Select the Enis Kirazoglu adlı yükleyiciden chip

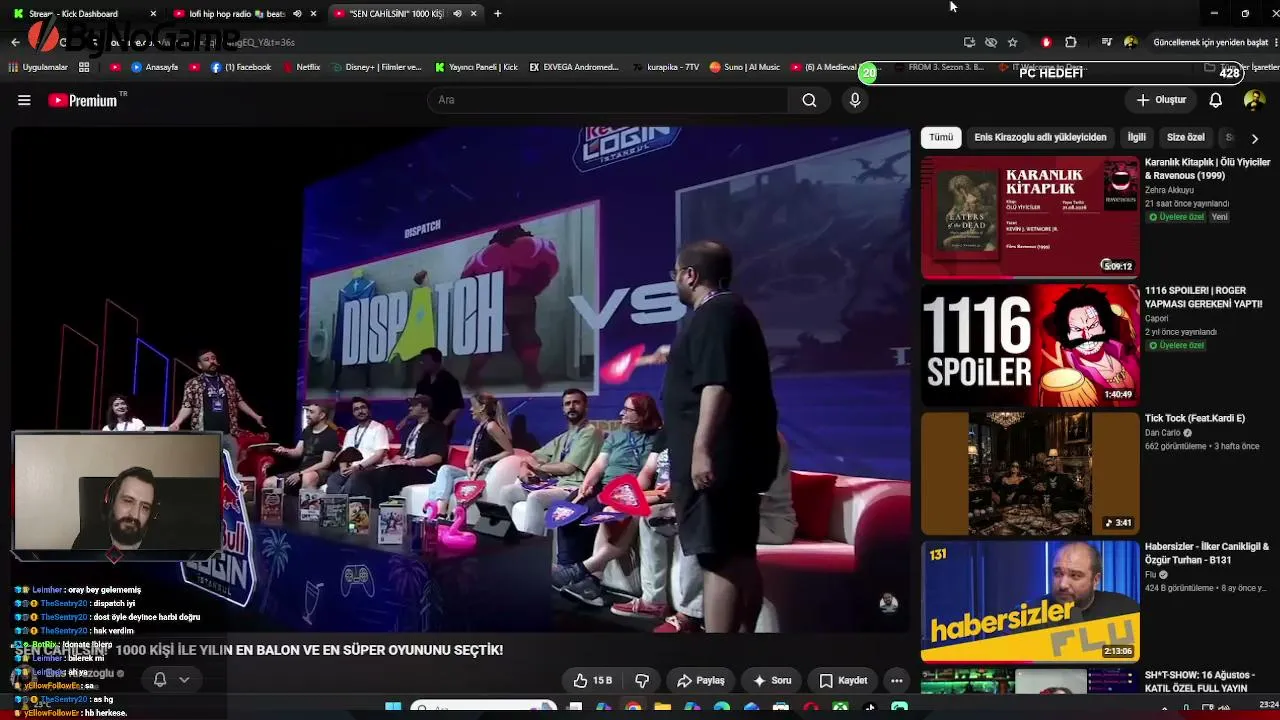pos(1040,137)
